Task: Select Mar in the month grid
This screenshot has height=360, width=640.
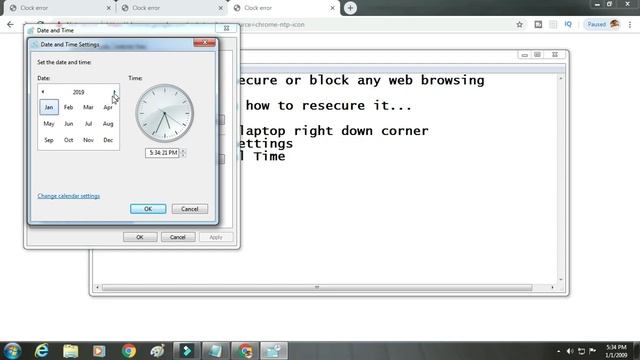Action: [x=88, y=107]
